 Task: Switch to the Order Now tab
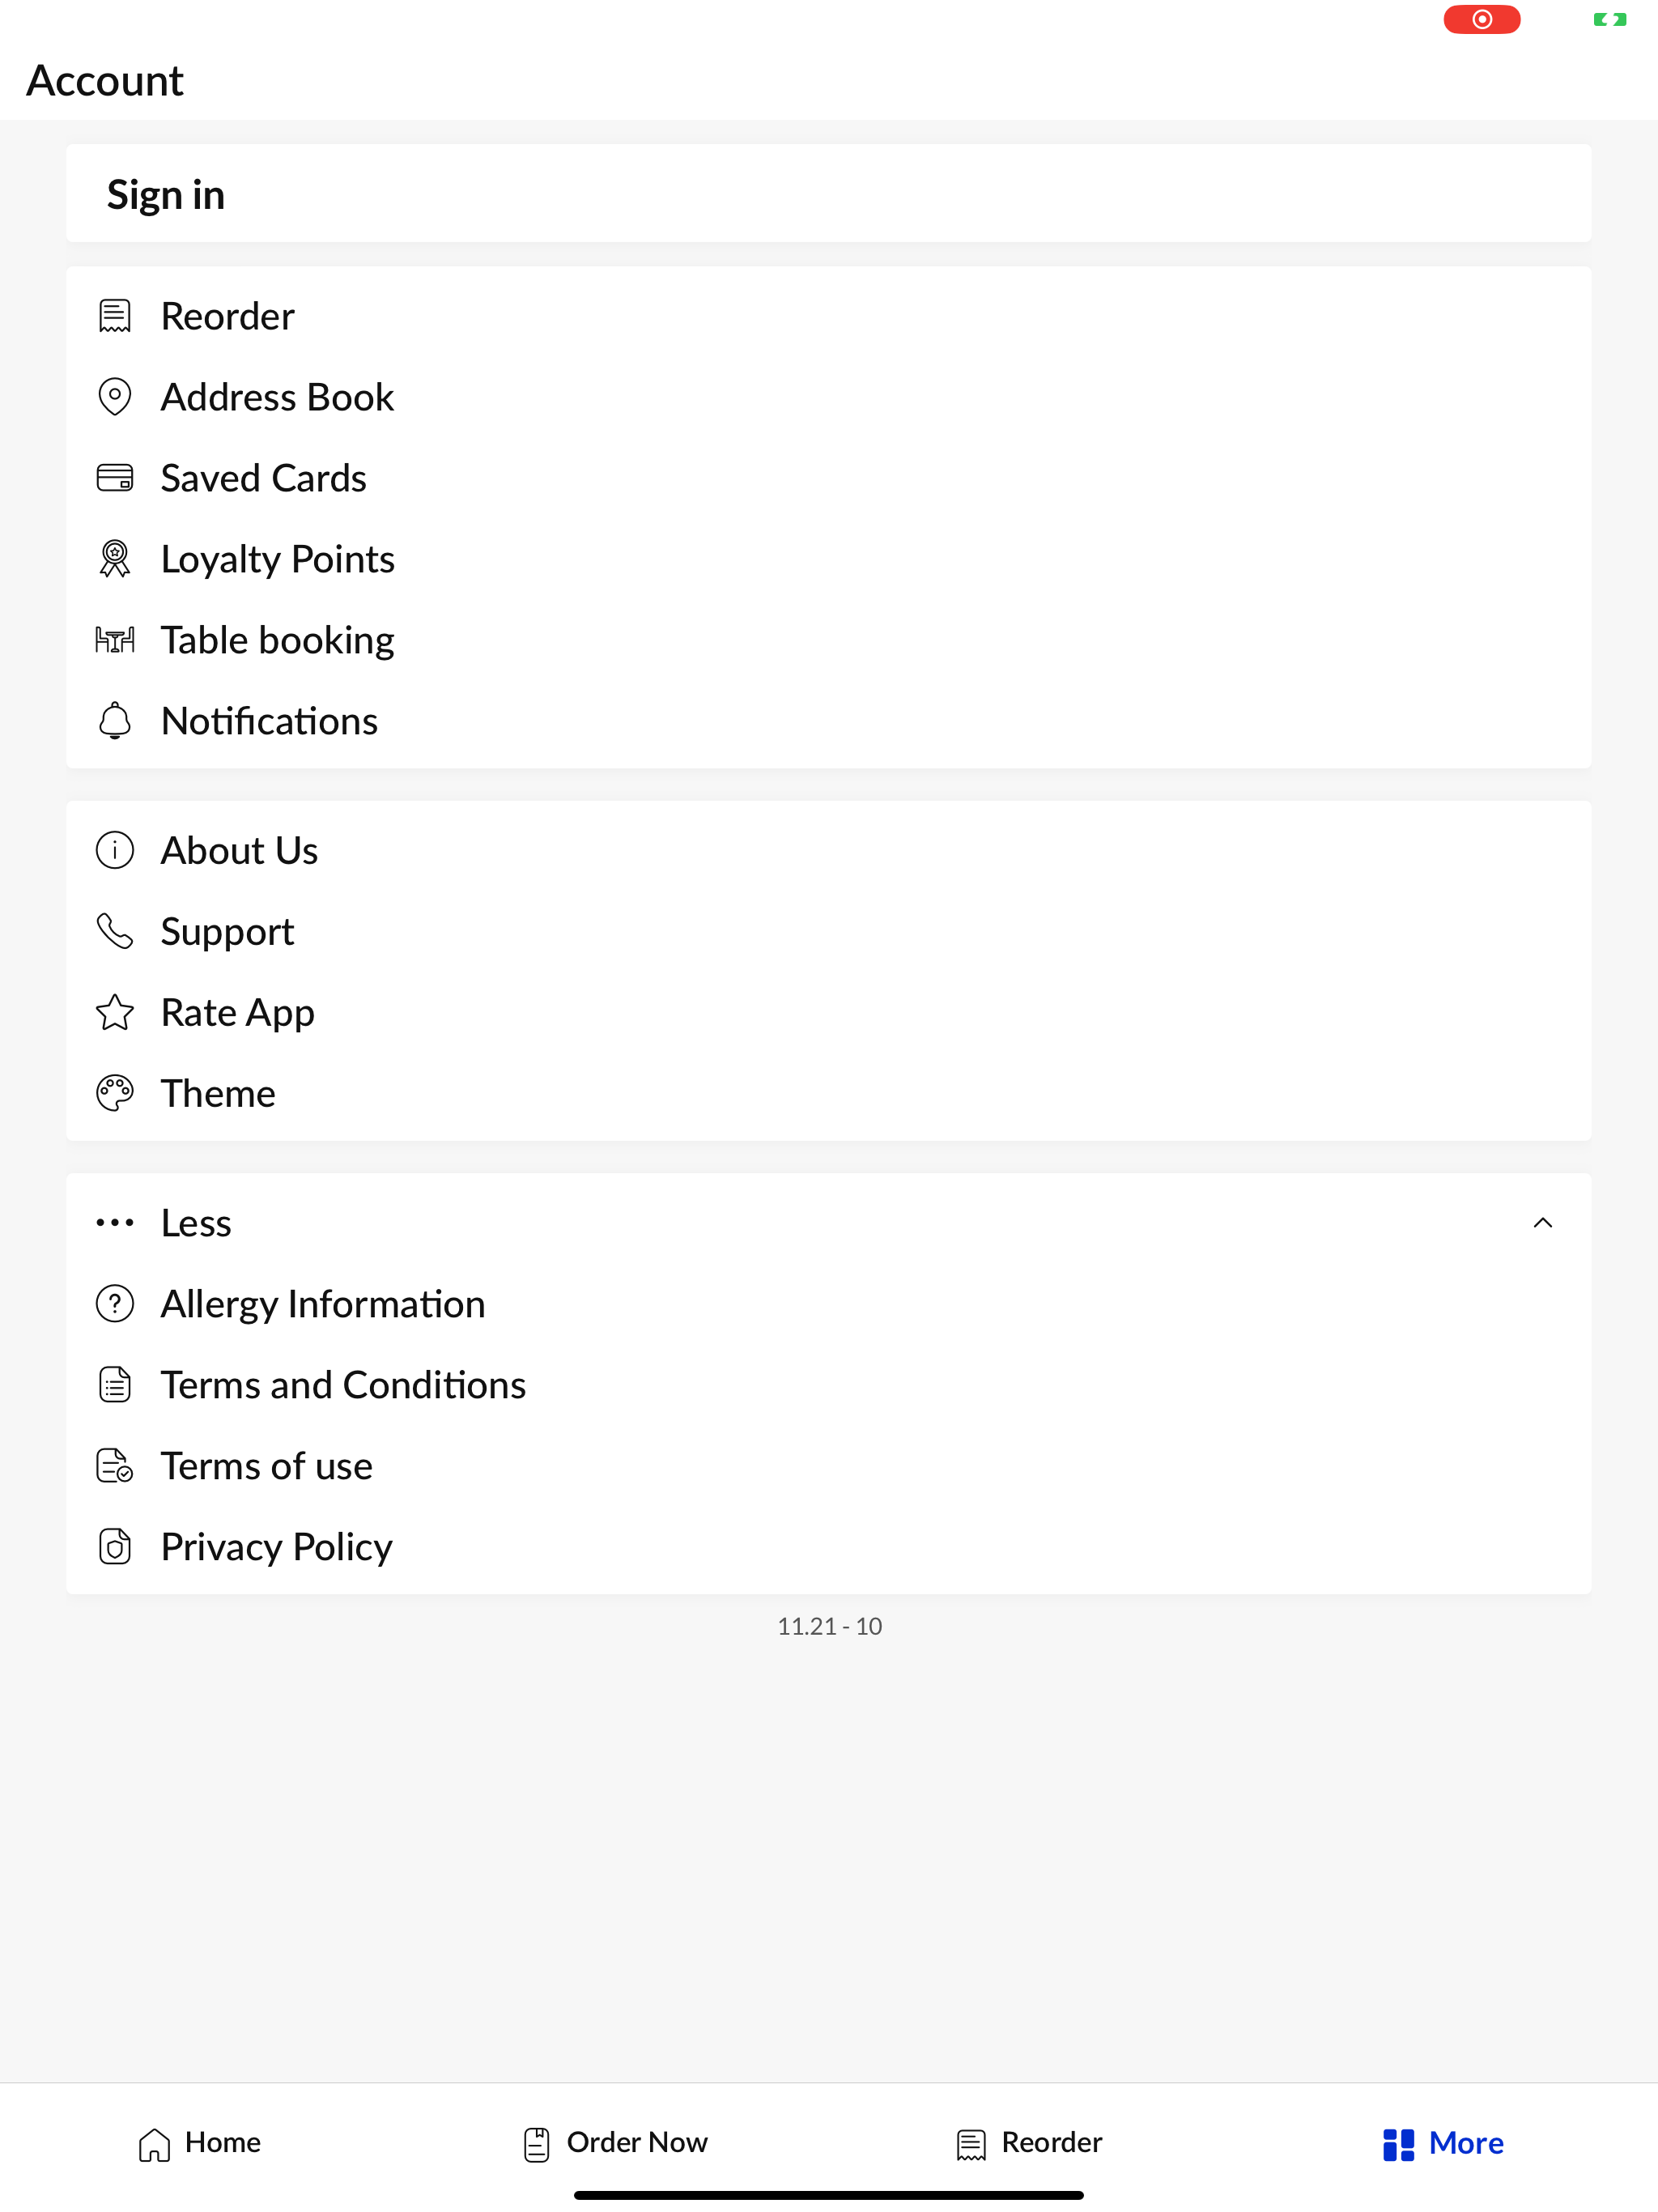pos(615,2143)
